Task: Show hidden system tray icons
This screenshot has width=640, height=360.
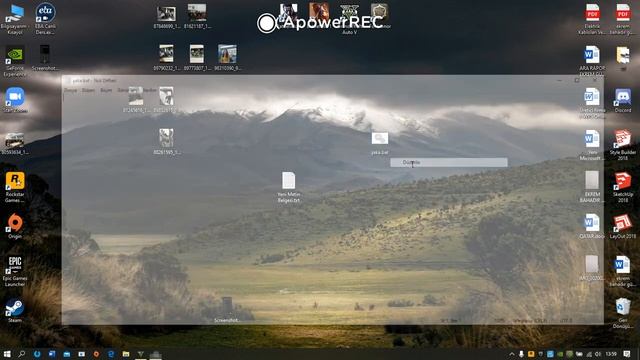Action: click(512, 354)
